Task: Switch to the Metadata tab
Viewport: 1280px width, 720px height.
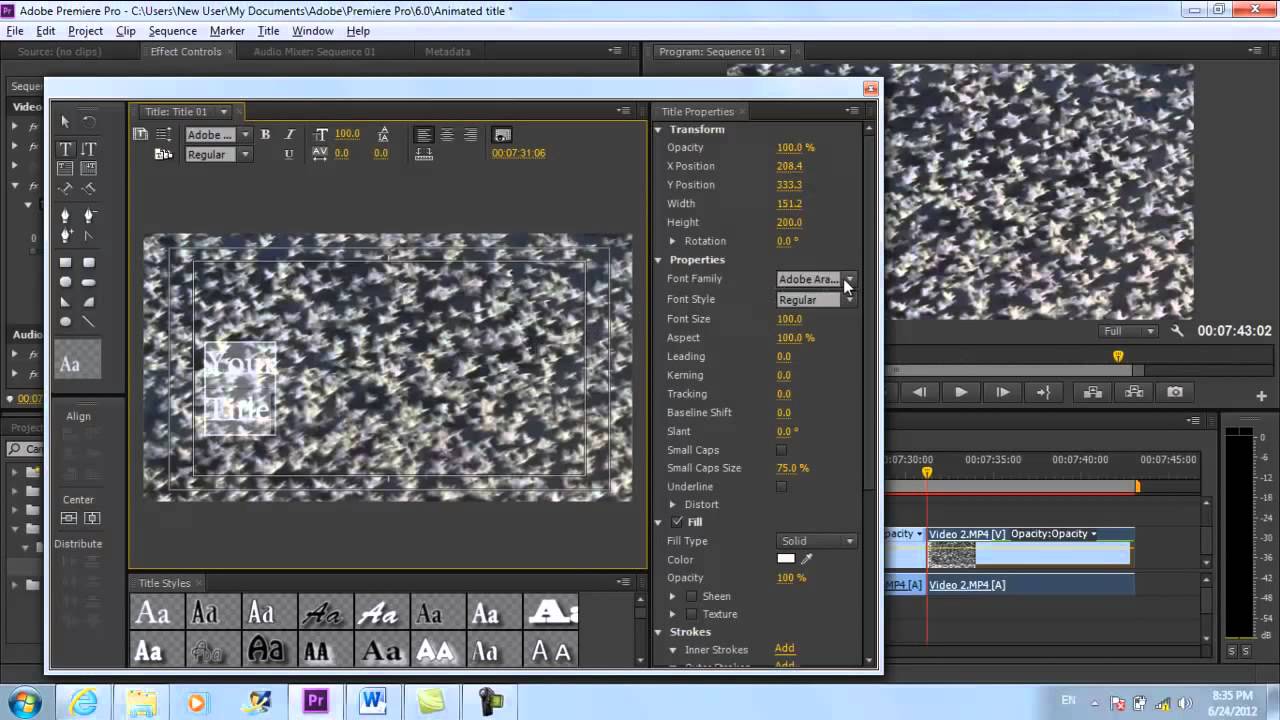Action: [x=447, y=52]
